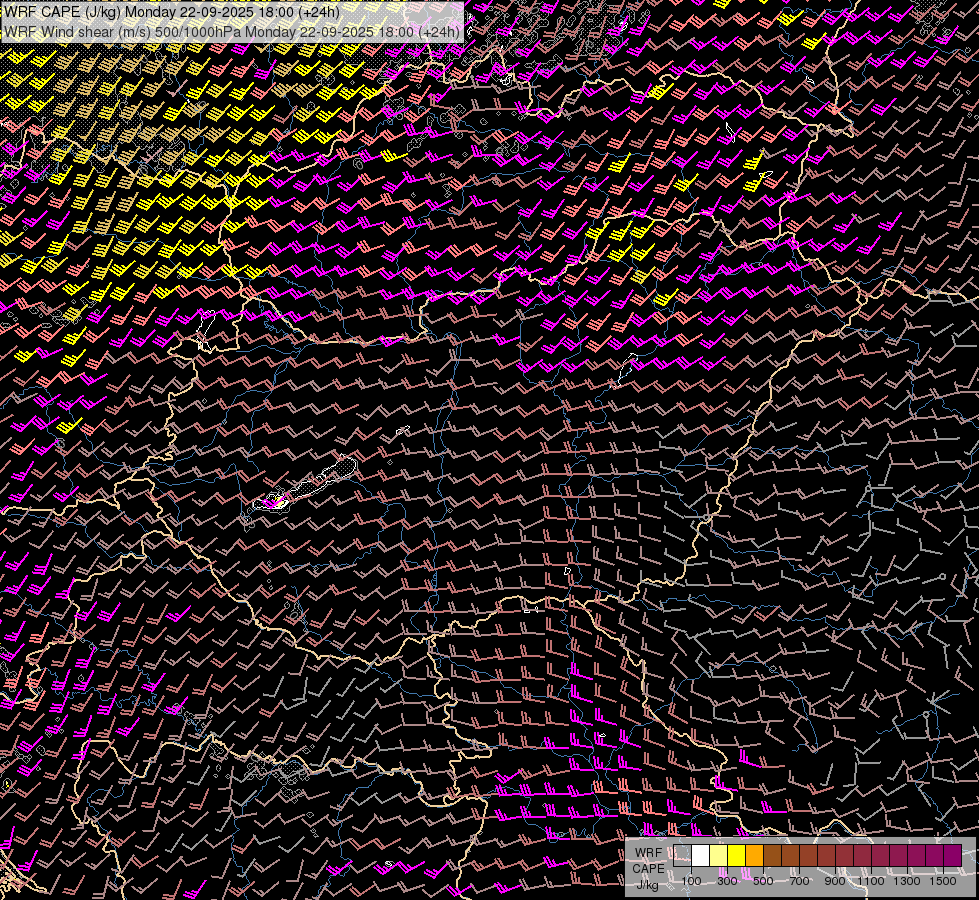Select the light yellow legend swatch

pos(719,855)
